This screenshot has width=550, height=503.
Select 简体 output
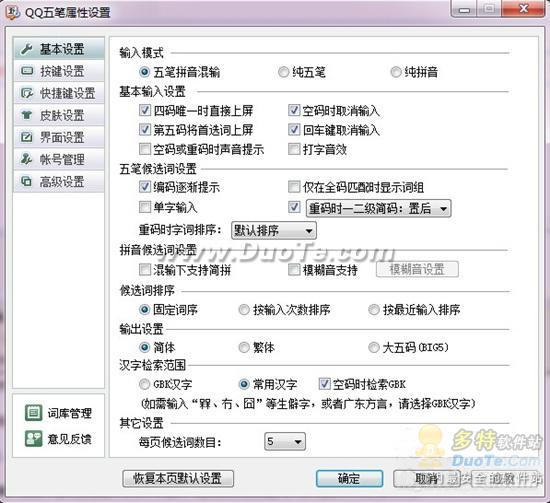(144, 347)
